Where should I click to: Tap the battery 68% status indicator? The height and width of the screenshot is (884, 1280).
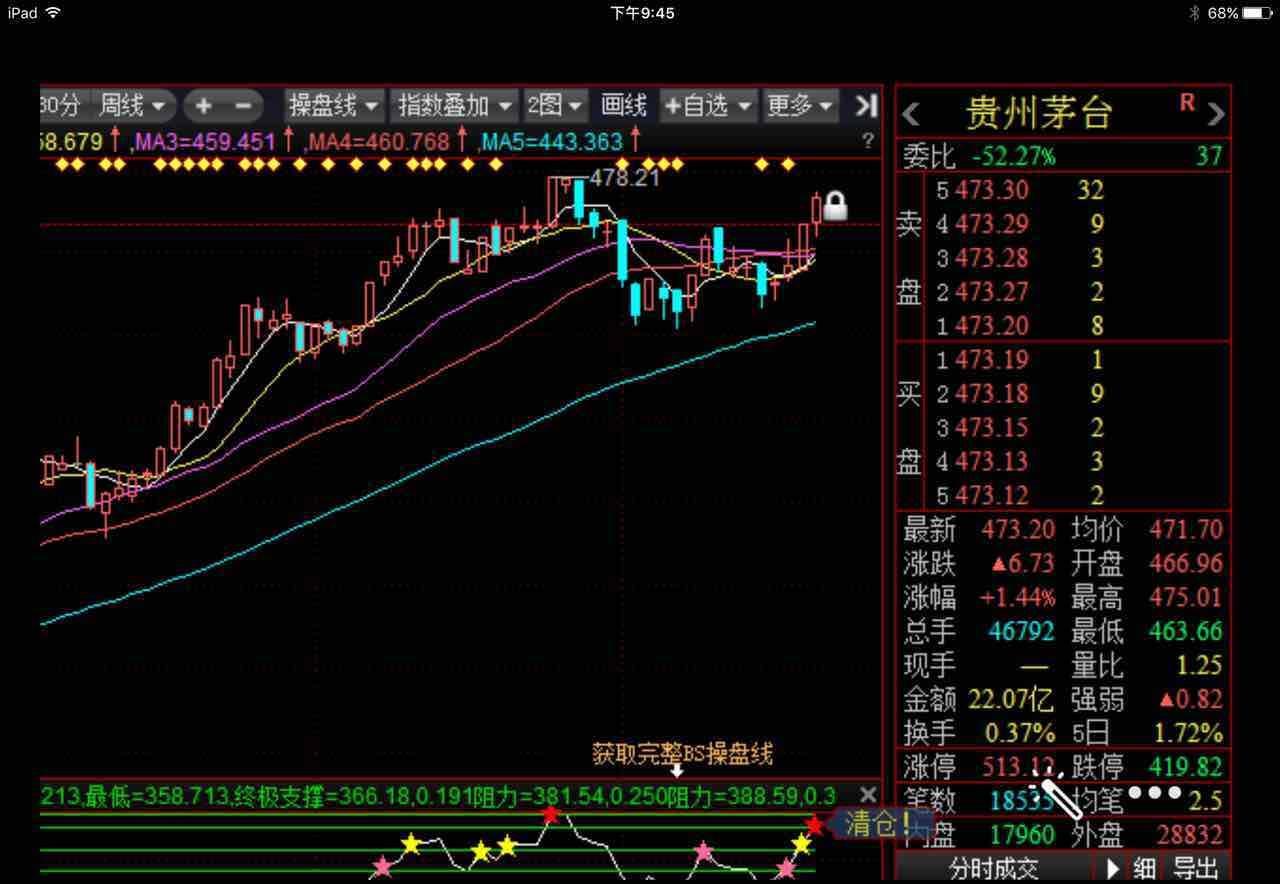point(1238,13)
